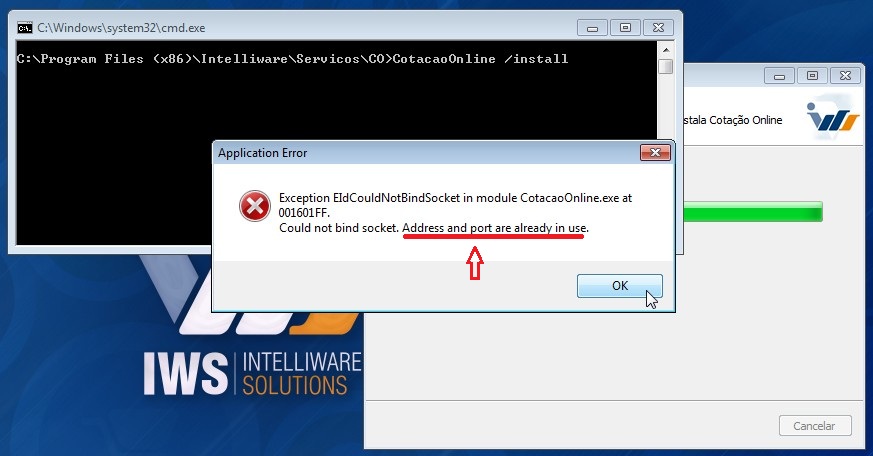The height and width of the screenshot is (456, 873).
Task: Click the underlined 'Address and port' message
Action: [x=495, y=228]
